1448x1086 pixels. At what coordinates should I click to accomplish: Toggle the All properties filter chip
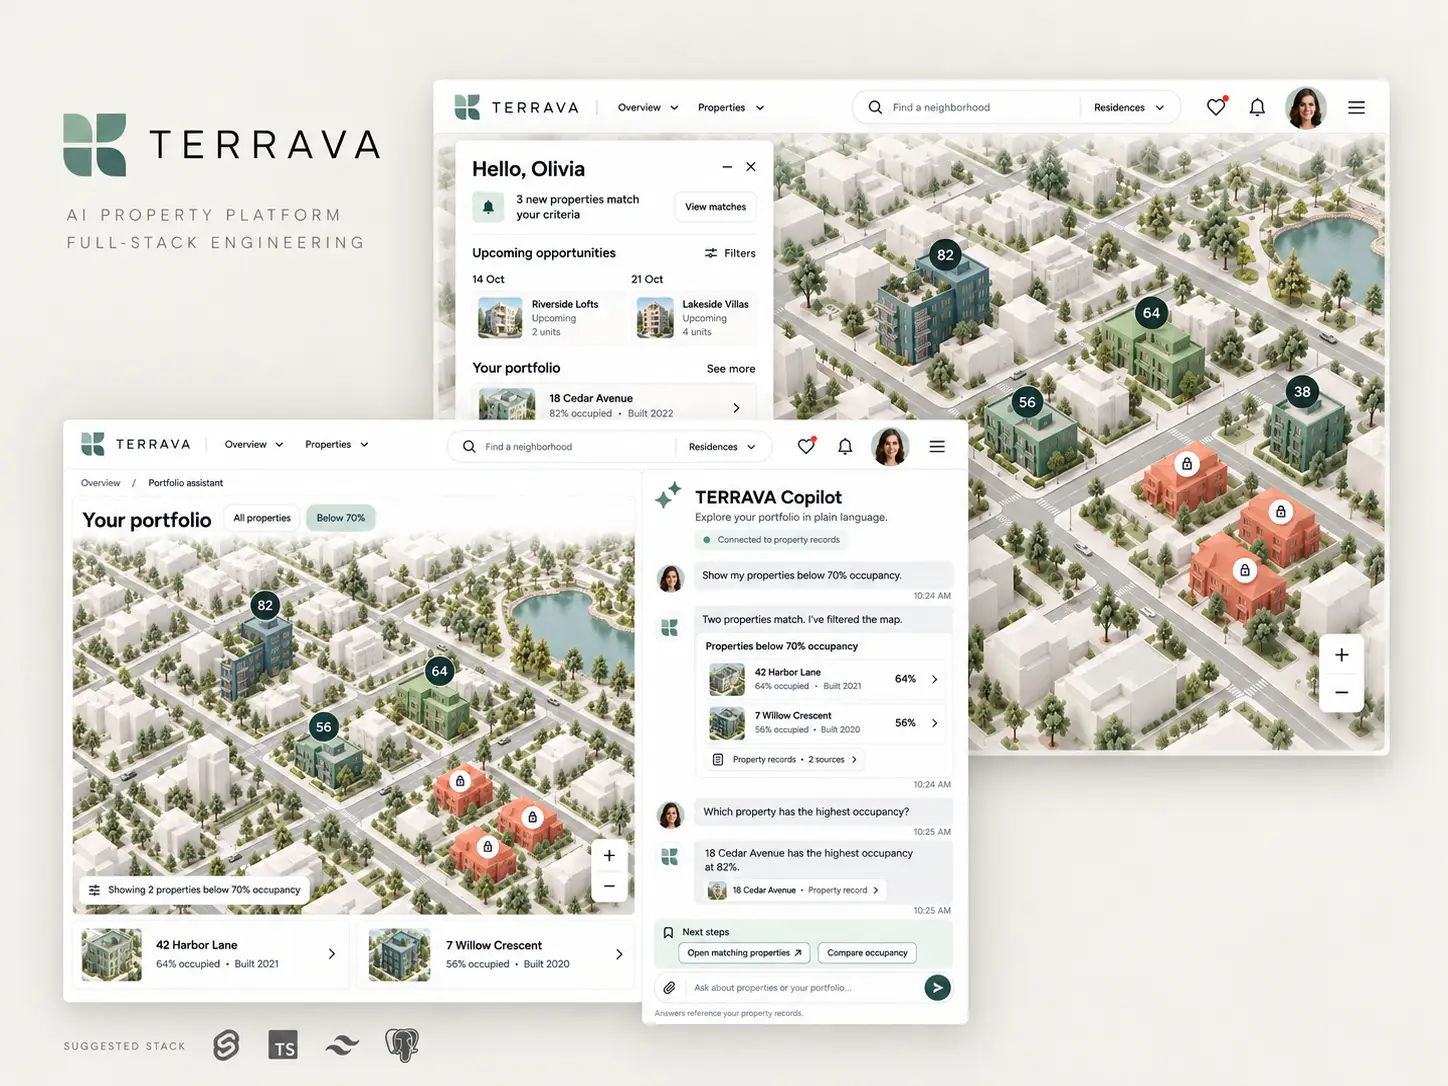262,518
